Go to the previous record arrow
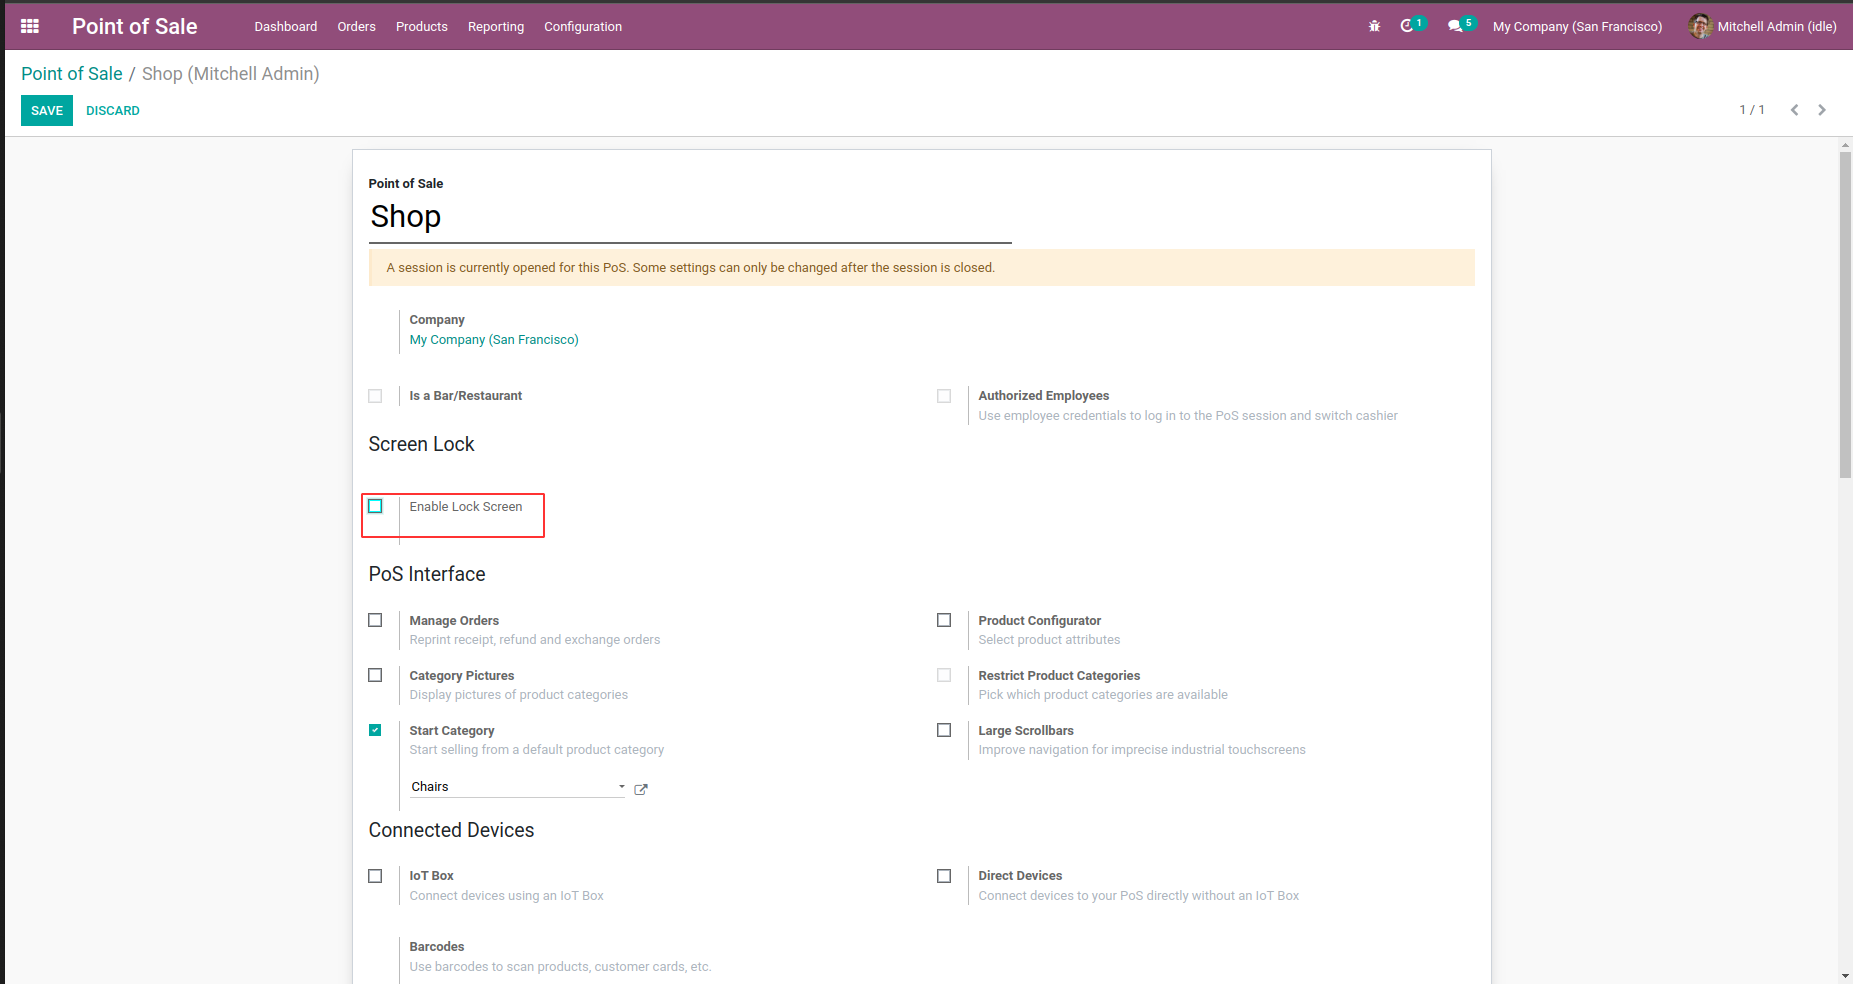This screenshot has height=984, width=1853. [1795, 110]
